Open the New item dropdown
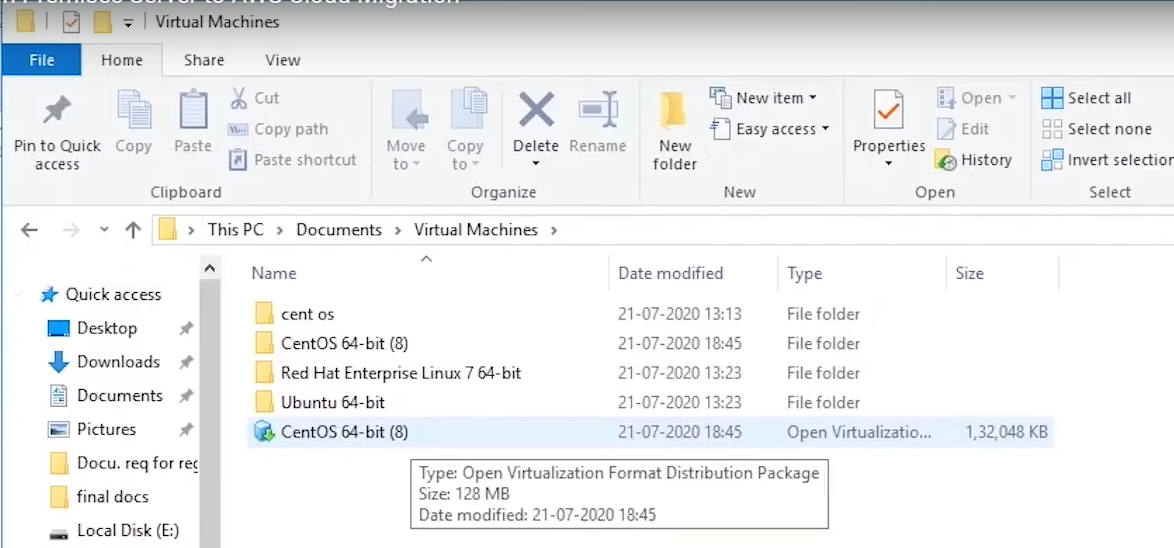Image resolution: width=1174 pixels, height=548 pixels. point(764,98)
